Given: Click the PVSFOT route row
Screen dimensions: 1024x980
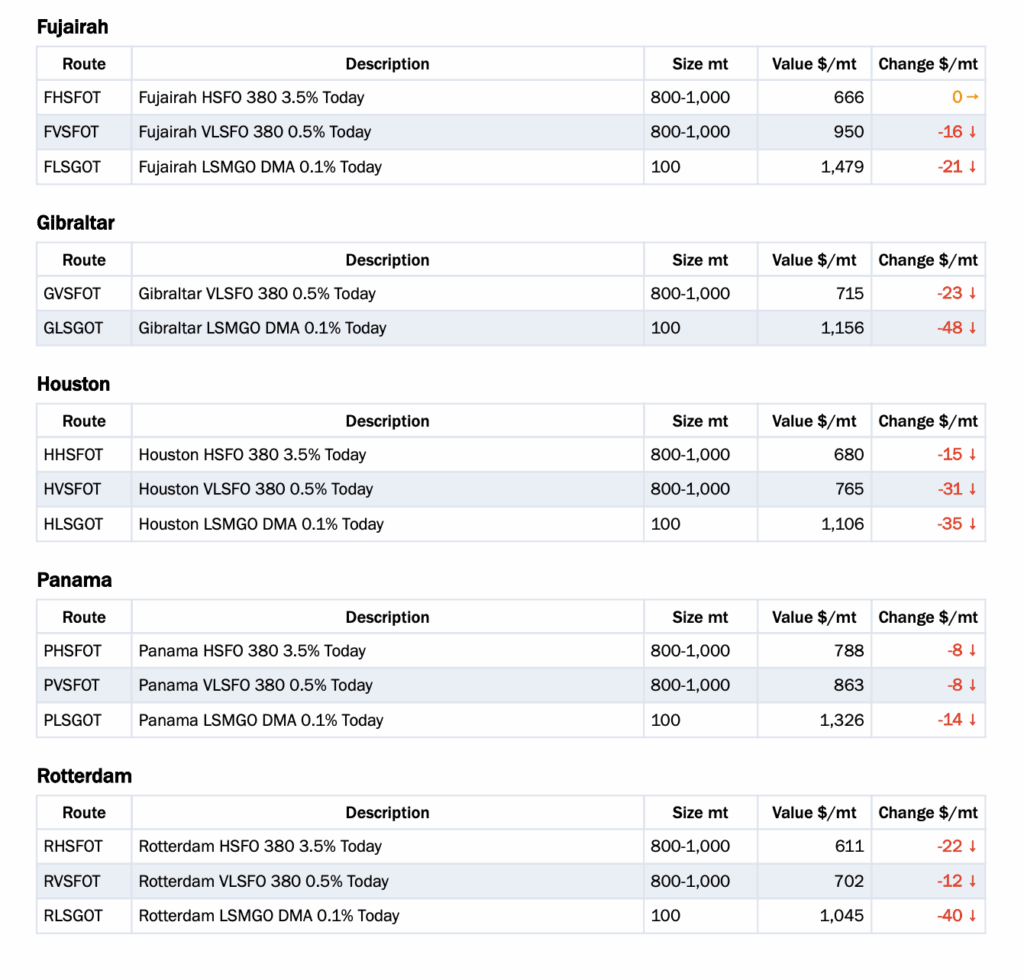Looking at the screenshot, I should tap(511, 685).
